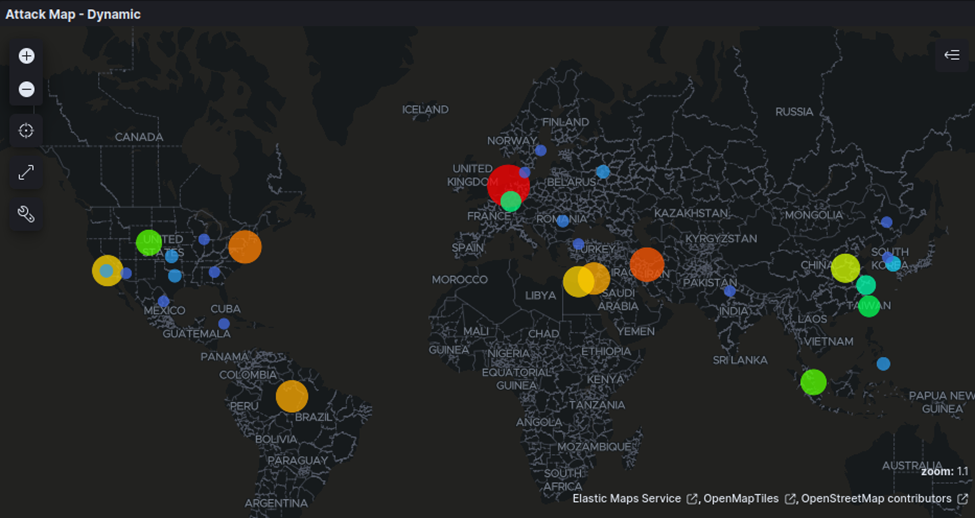Fit map to data bounds

26,131
